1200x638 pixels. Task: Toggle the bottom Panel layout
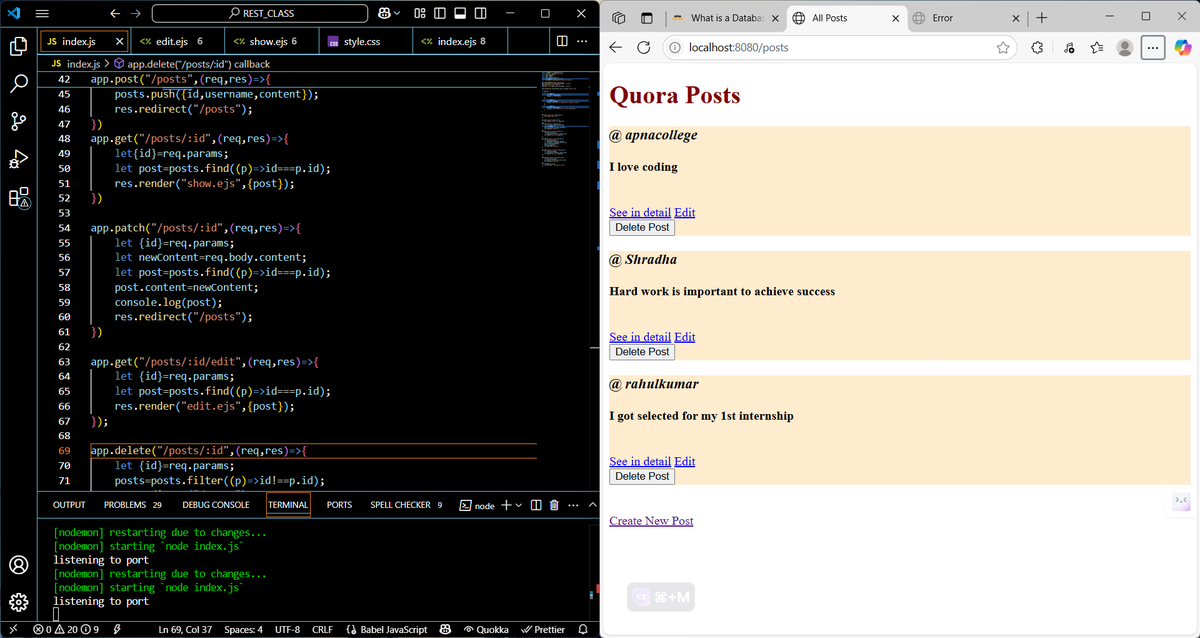461,14
